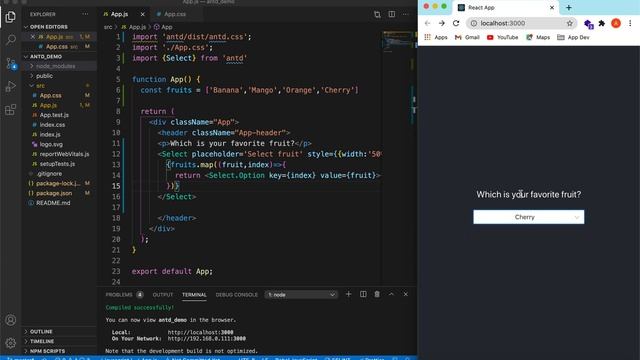Open the Gmail bookmark

467,38
